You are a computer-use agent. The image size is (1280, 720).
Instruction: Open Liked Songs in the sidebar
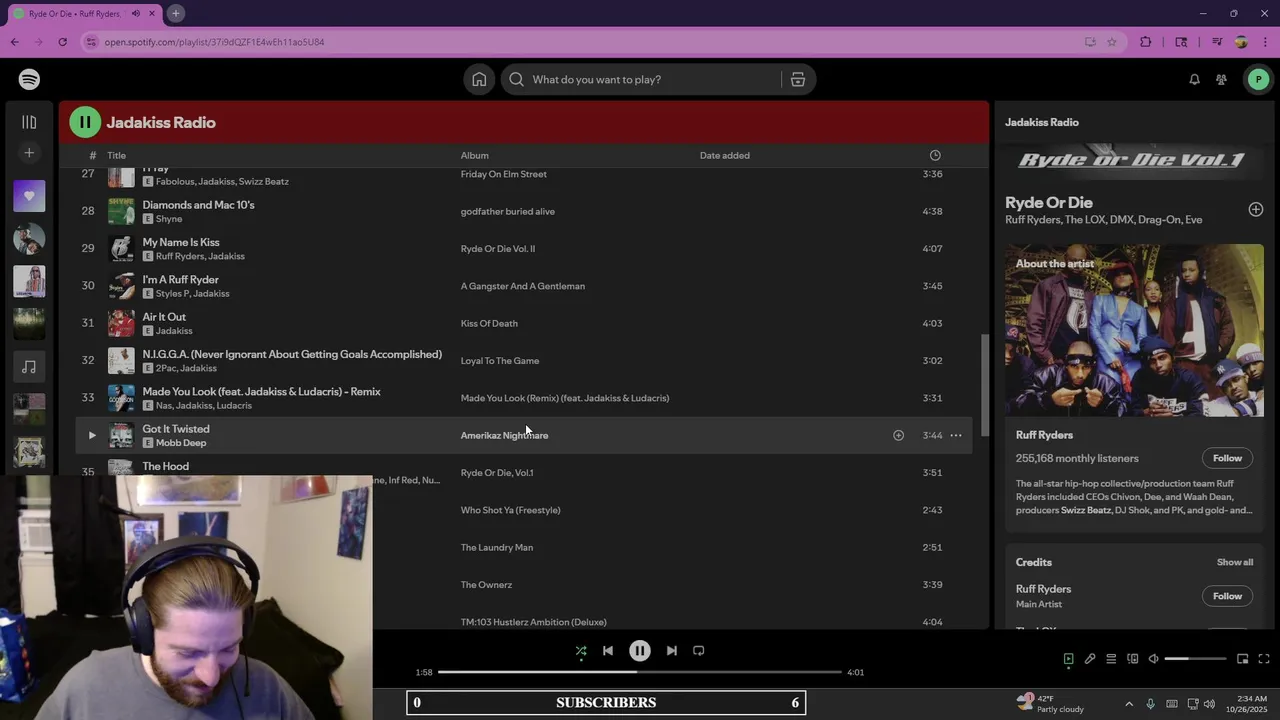(29, 196)
